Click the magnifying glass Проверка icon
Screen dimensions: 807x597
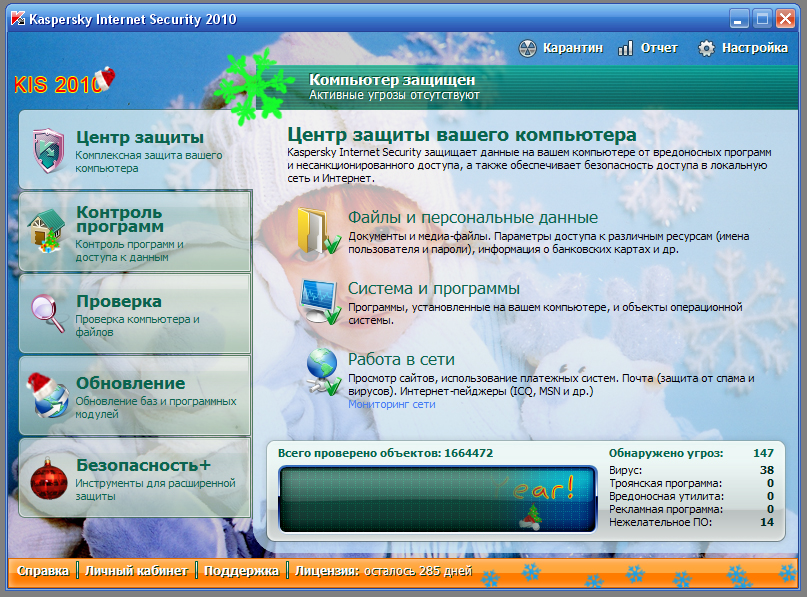point(47,313)
